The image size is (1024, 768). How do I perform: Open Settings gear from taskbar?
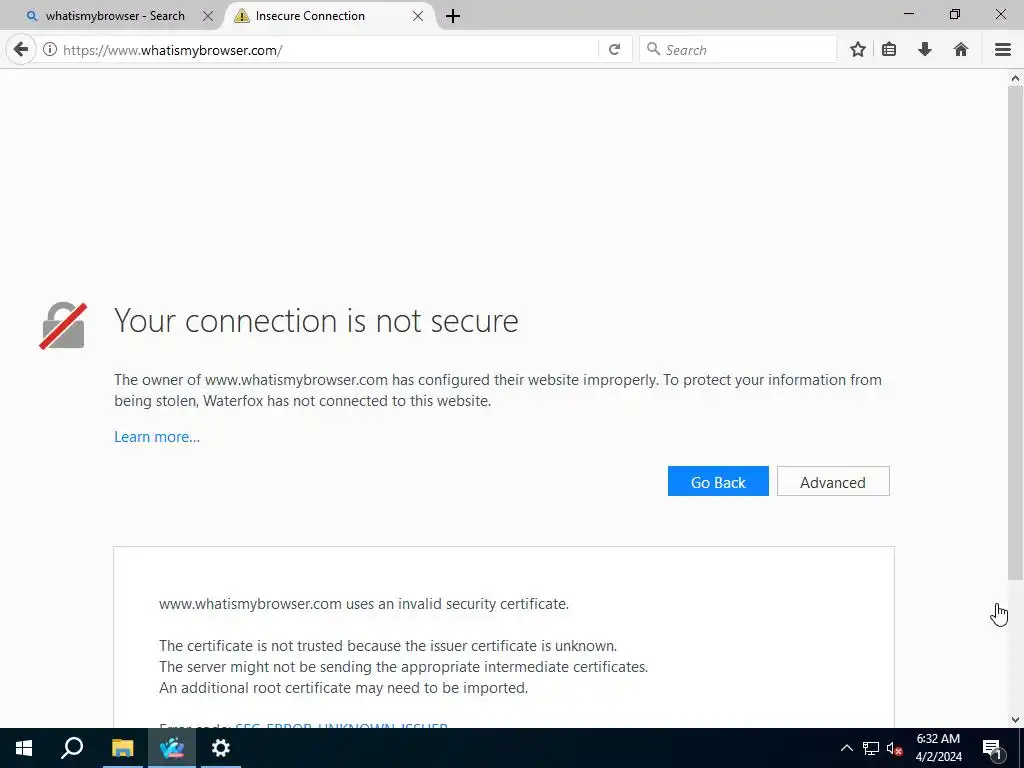pyautogui.click(x=221, y=748)
